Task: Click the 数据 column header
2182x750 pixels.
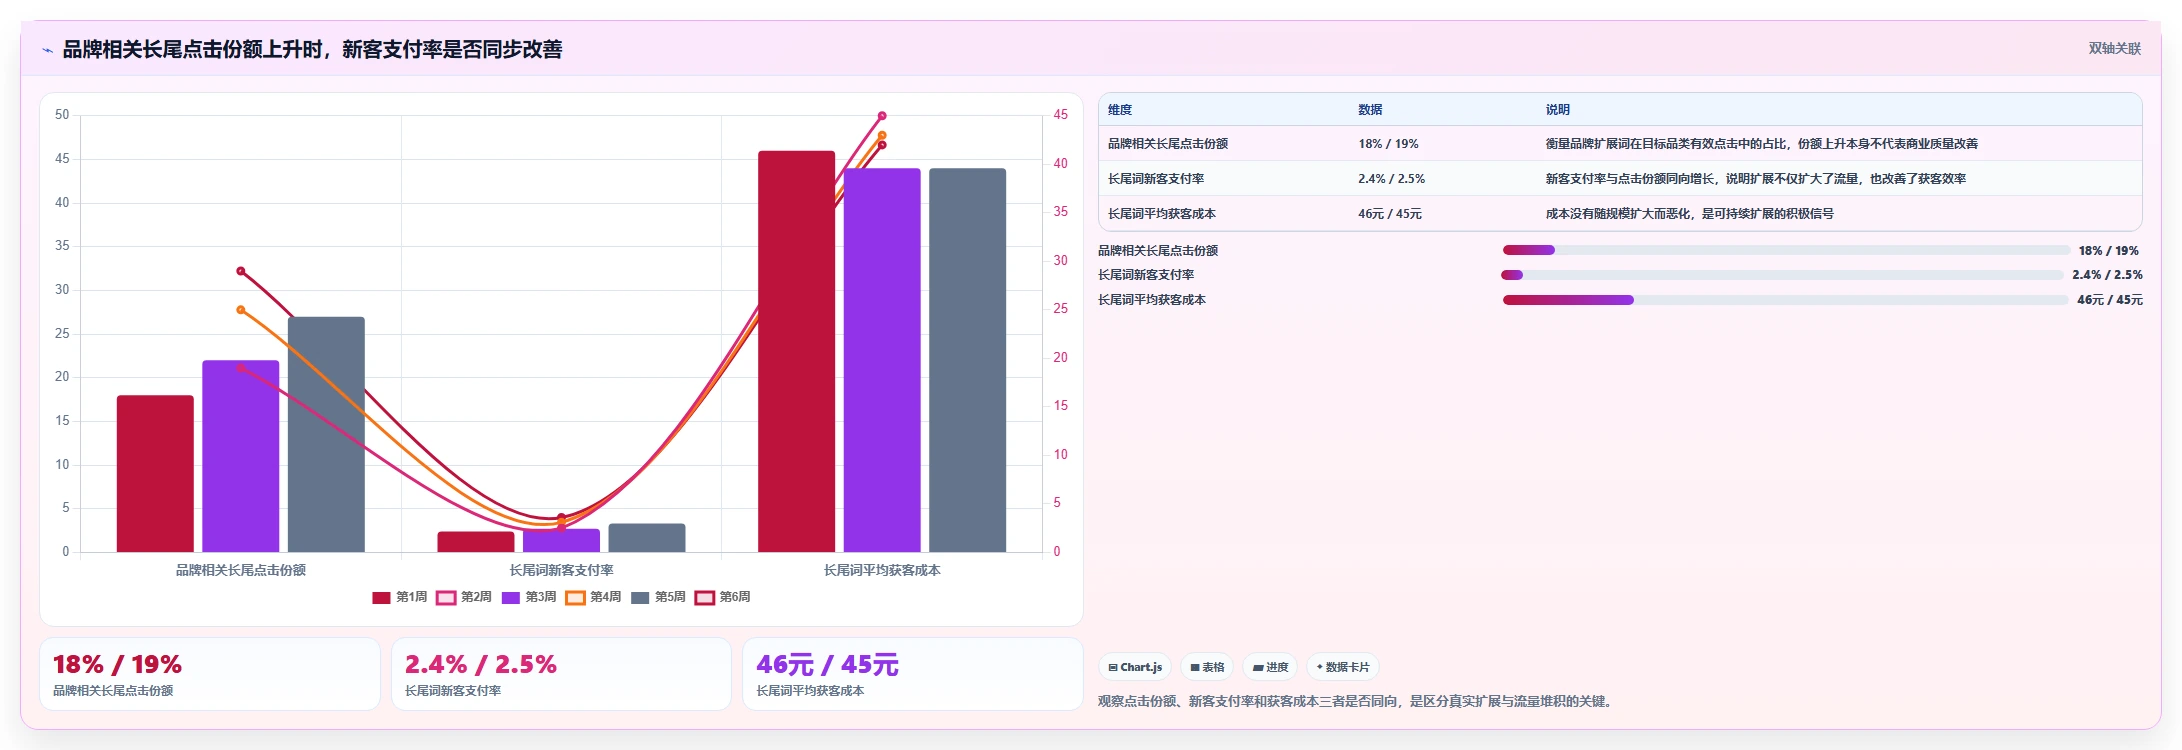Action: pyautogui.click(x=1370, y=110)
